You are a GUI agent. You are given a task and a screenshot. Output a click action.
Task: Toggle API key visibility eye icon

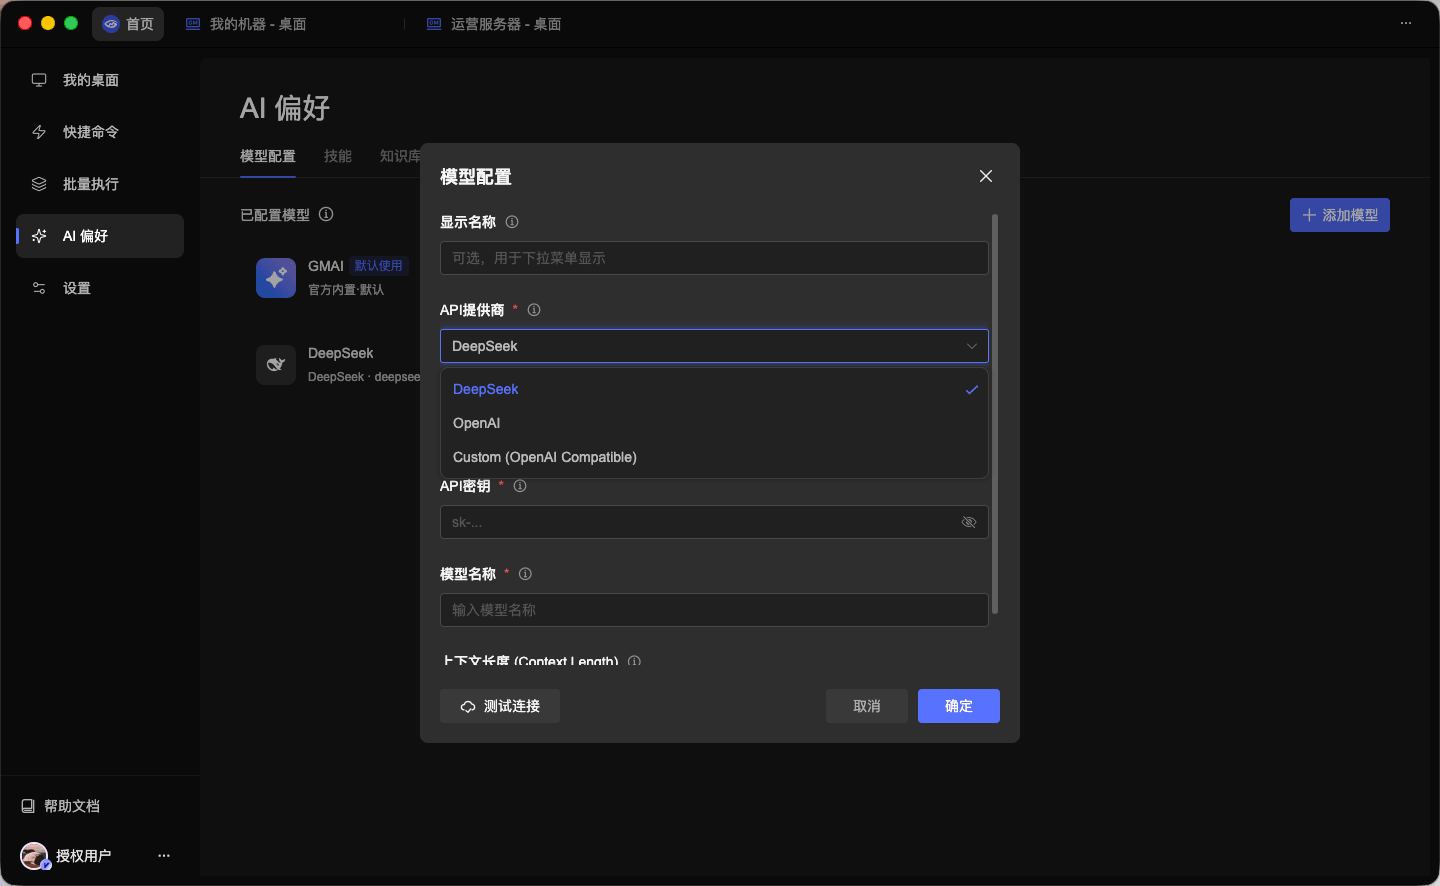[968, 522]
